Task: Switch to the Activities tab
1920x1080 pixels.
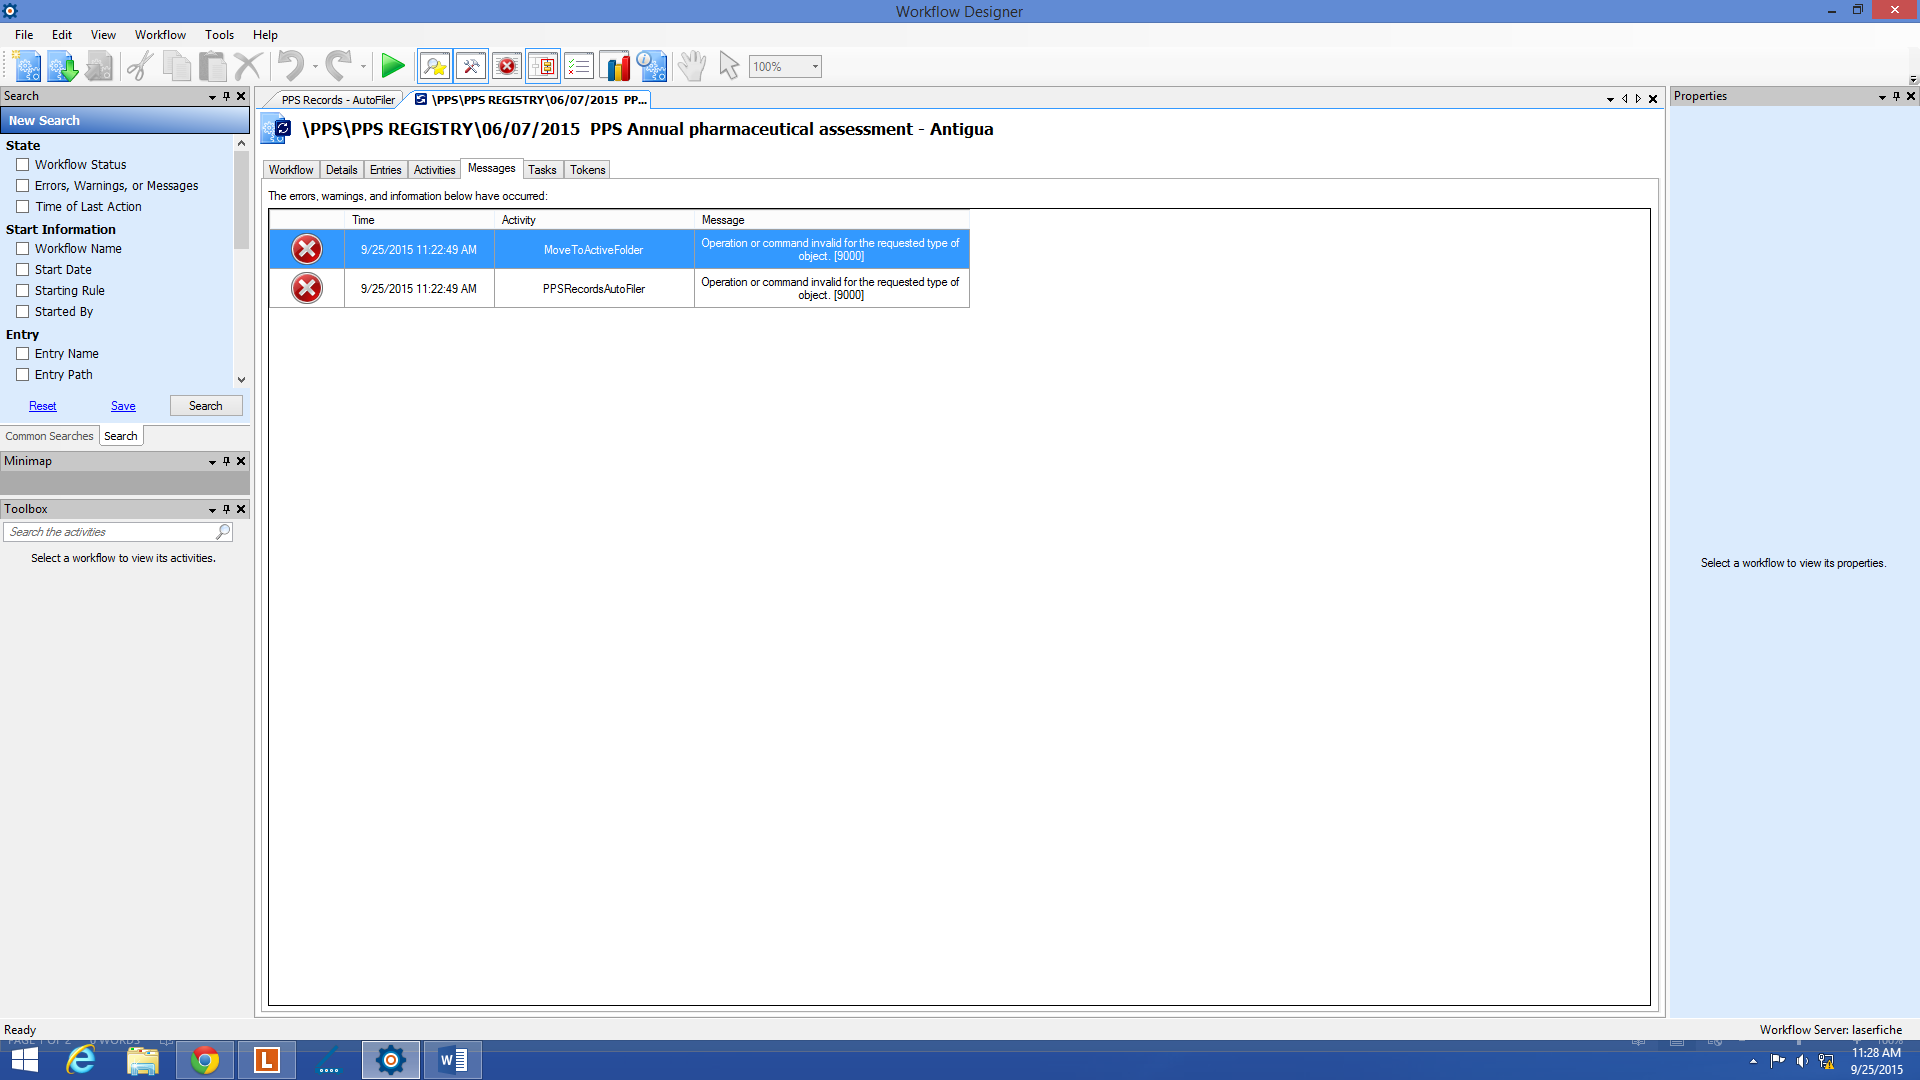Action: tap(434, 170)
